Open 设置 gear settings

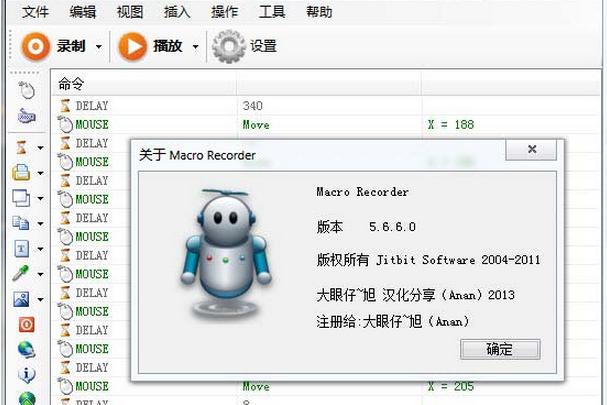point(244,46)
